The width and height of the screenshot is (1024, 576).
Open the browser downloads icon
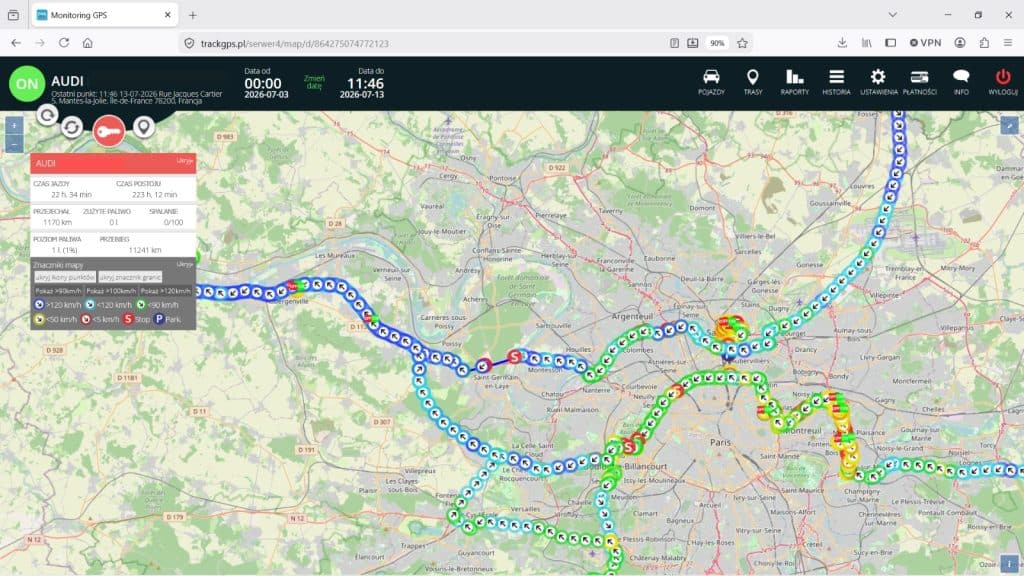842,43
